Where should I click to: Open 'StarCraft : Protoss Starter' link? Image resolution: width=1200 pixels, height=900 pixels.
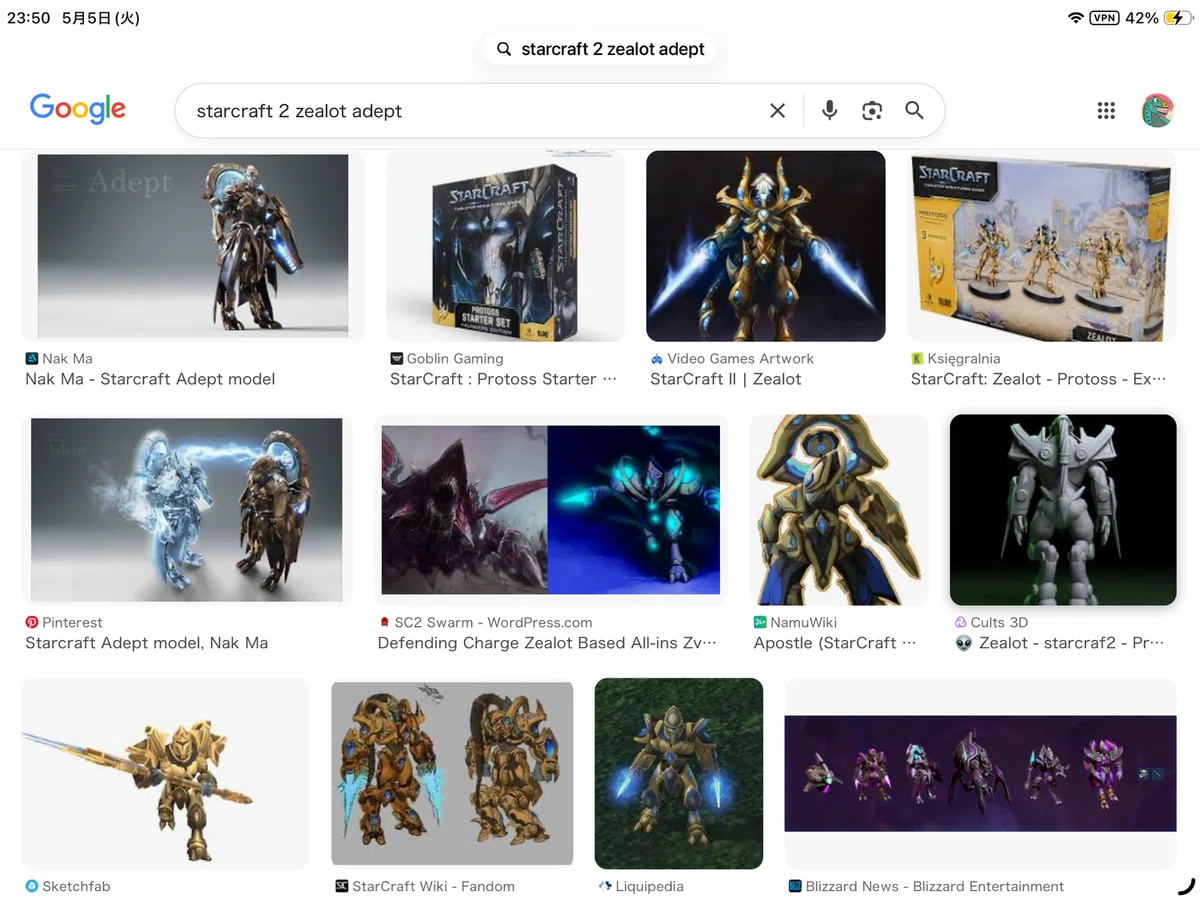click(x=503, y=379)
